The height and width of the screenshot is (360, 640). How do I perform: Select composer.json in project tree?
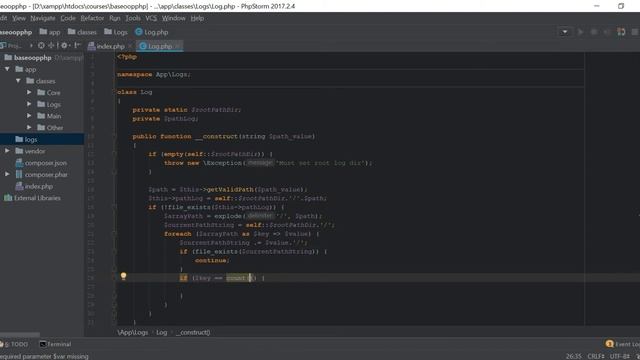click(x=41, y=163)
